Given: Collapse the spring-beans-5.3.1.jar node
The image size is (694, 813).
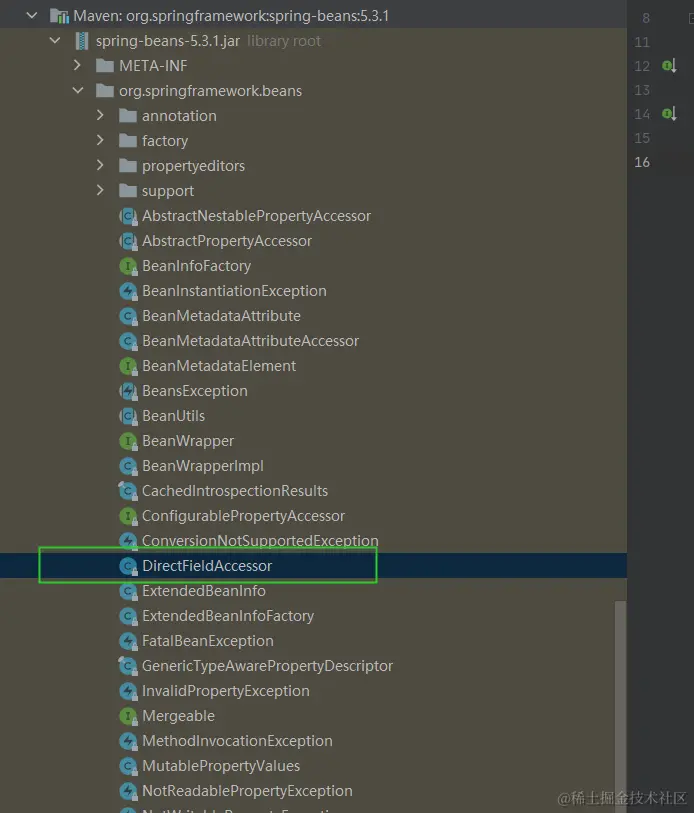Looking at the screenshot, I should pos(55,40).
